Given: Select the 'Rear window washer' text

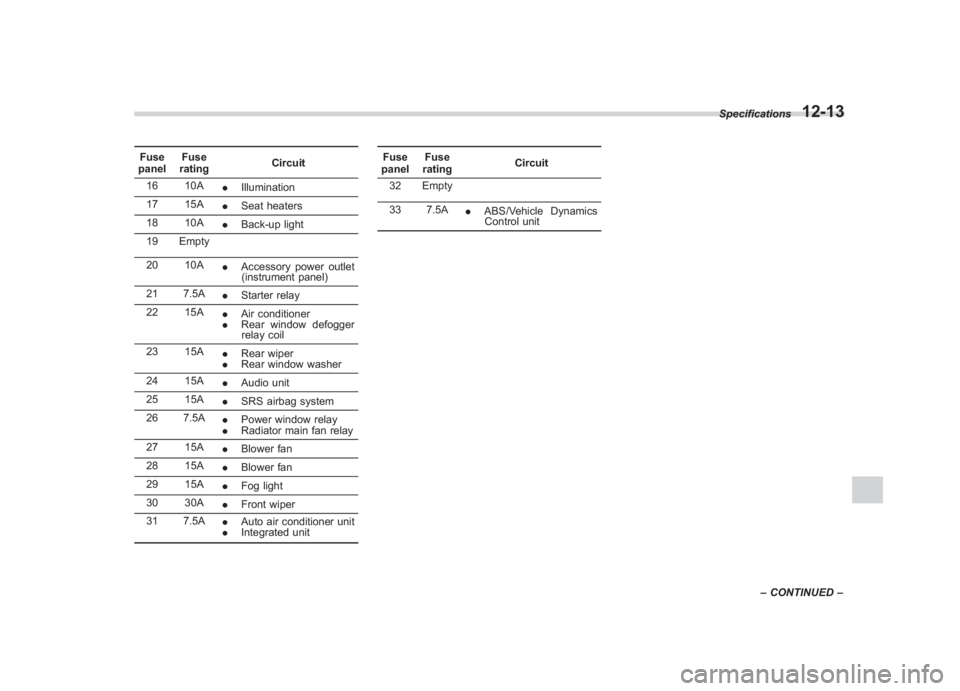Looking at the screenshot, I should pos(291,364).
